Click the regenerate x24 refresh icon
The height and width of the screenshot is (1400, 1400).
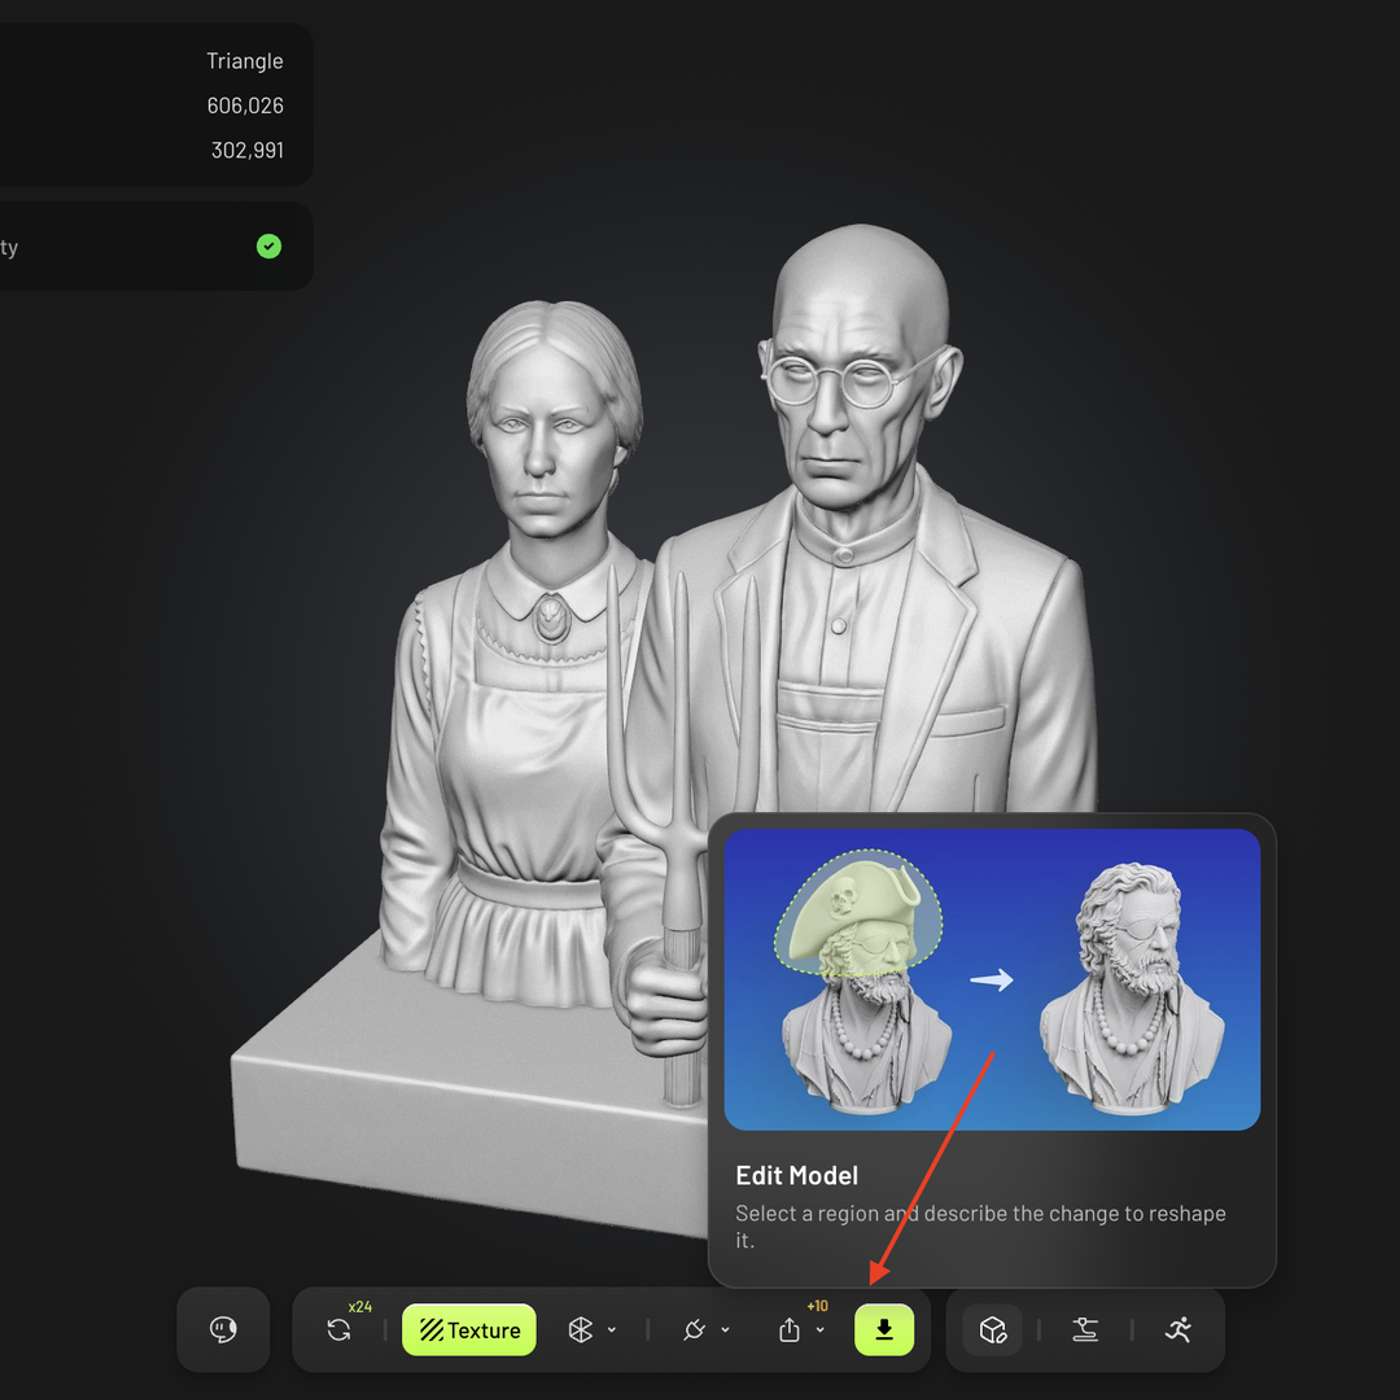click(339, 1330)
